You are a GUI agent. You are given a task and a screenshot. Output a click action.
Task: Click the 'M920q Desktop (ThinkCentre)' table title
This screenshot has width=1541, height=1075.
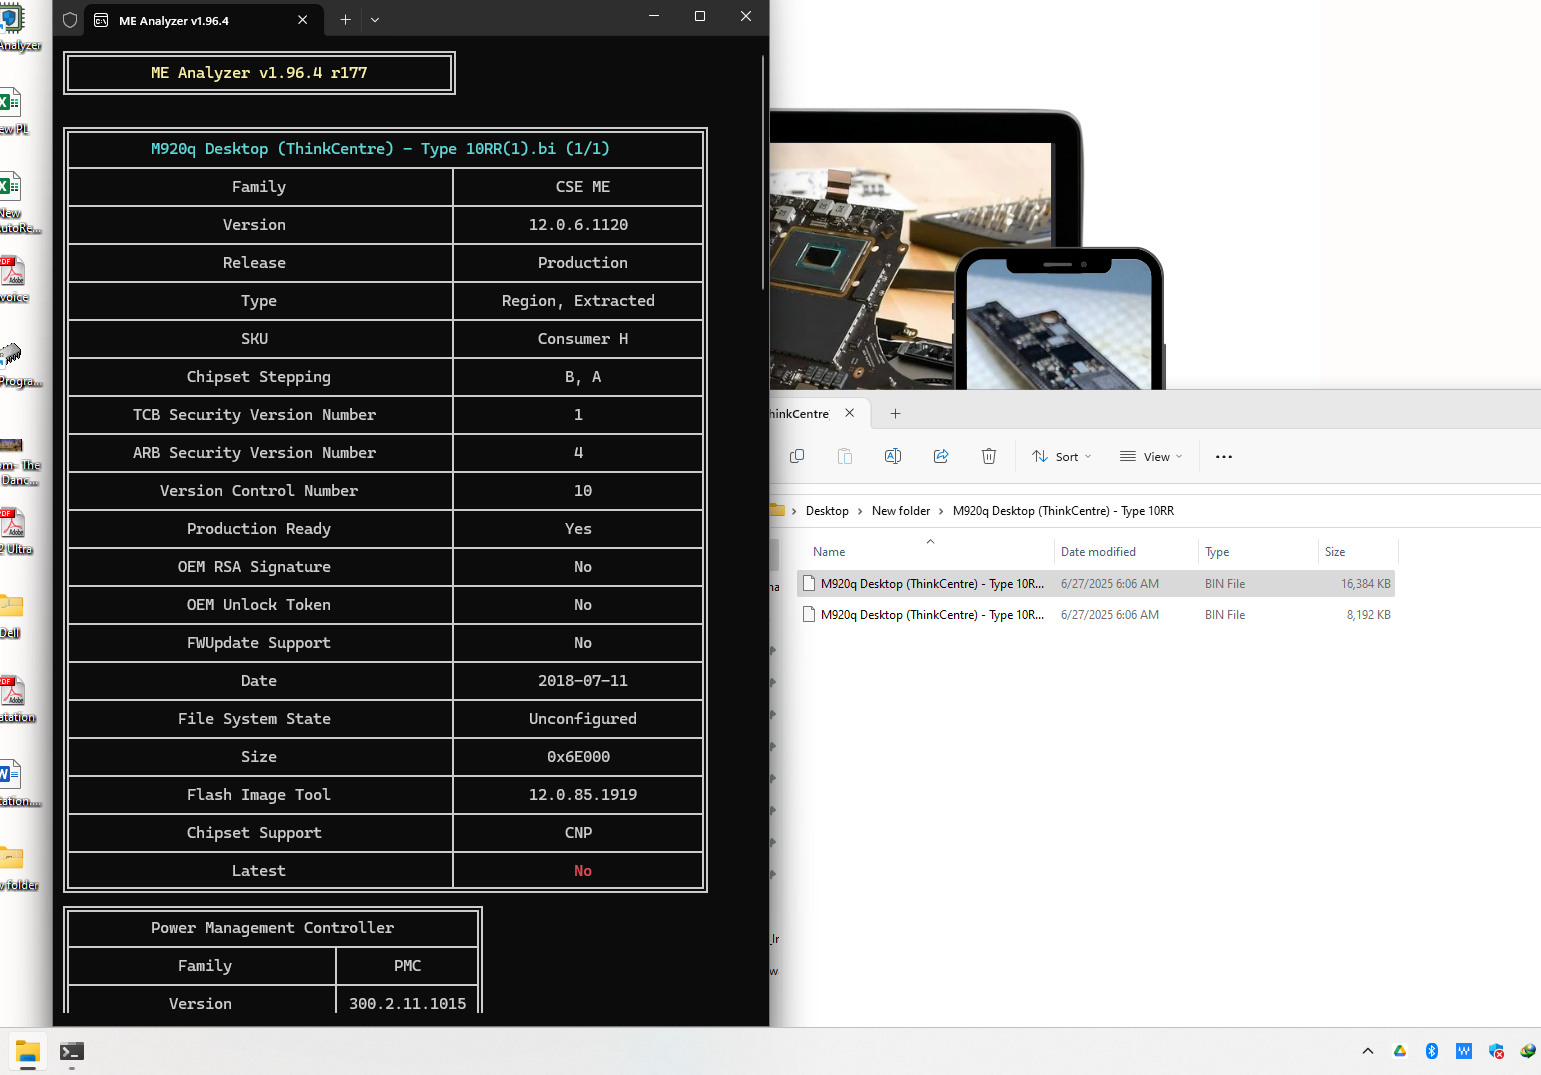[380, 149]
